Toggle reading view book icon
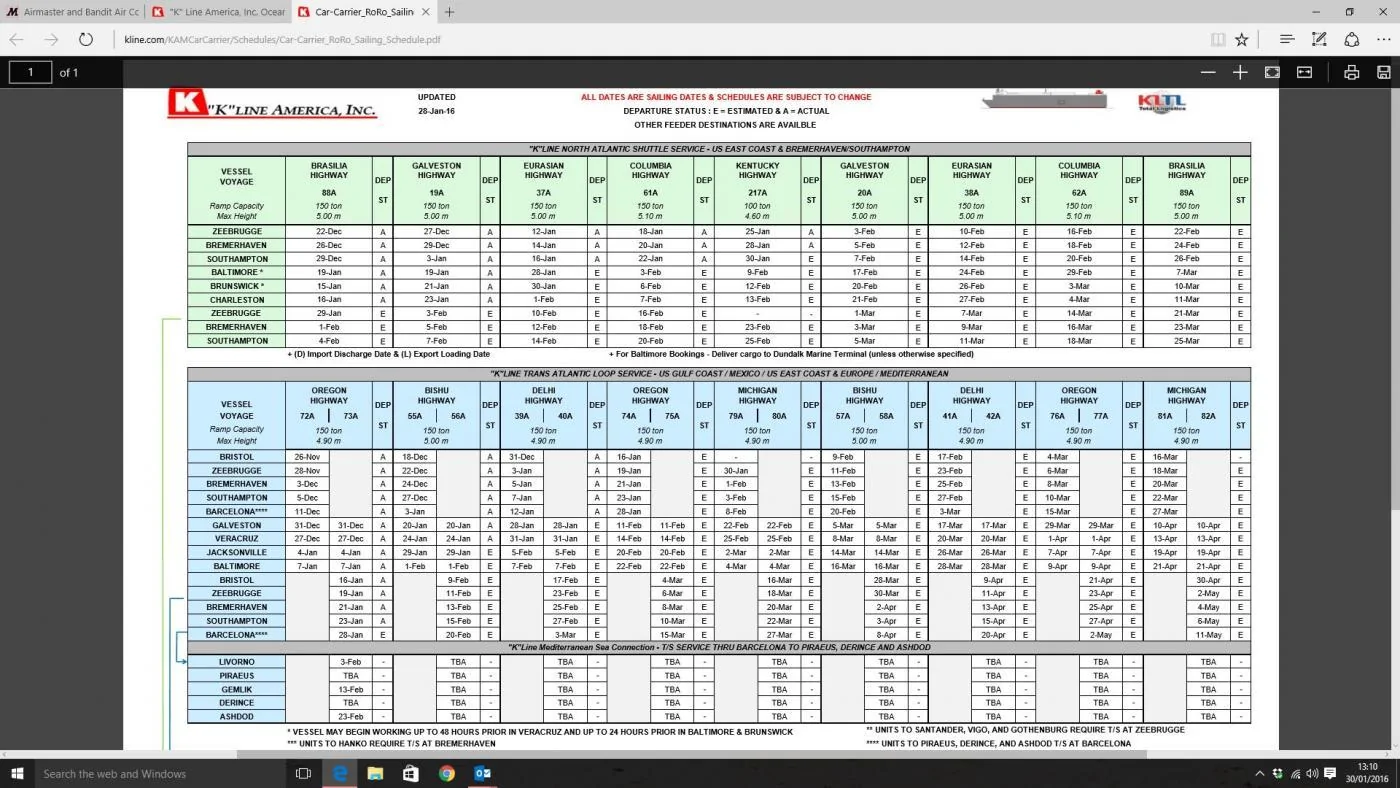The height and width of the screenshot is (788, 1400). [1218, 39]
